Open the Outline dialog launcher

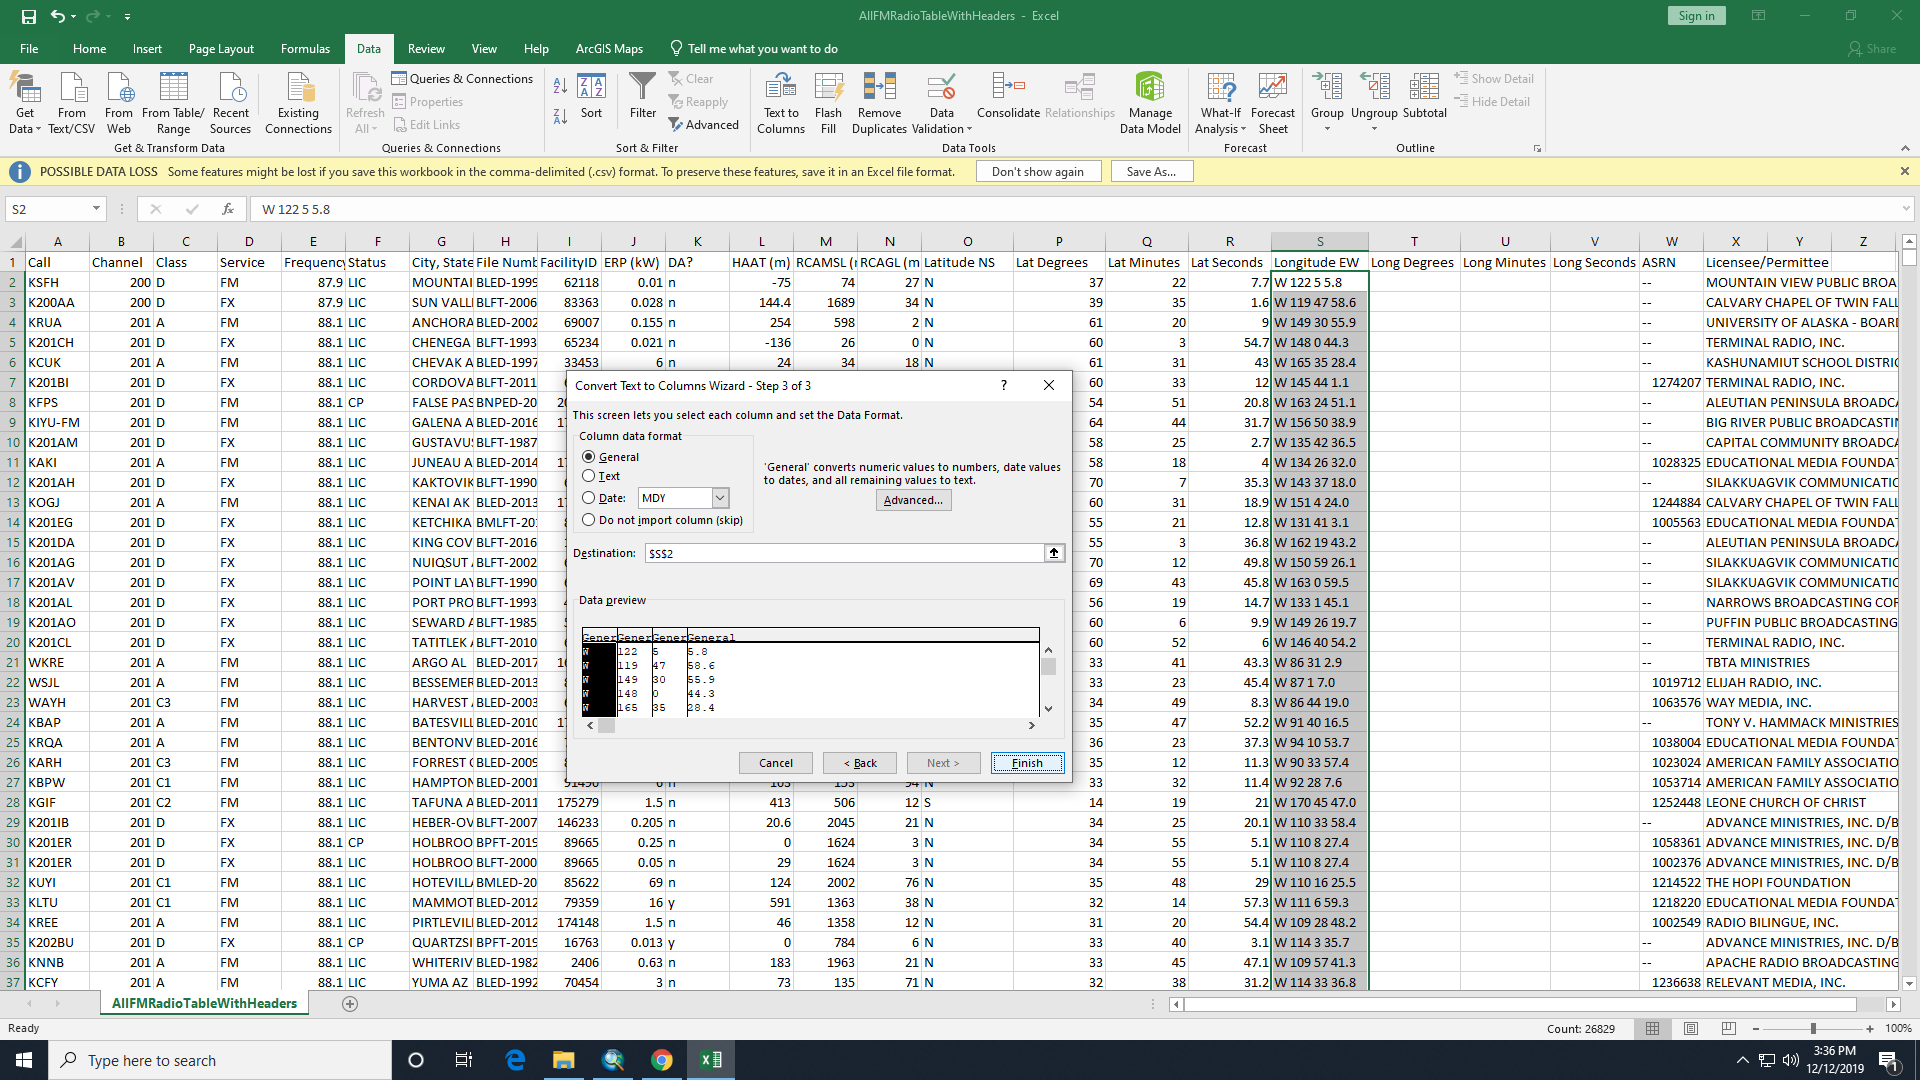1537,149
